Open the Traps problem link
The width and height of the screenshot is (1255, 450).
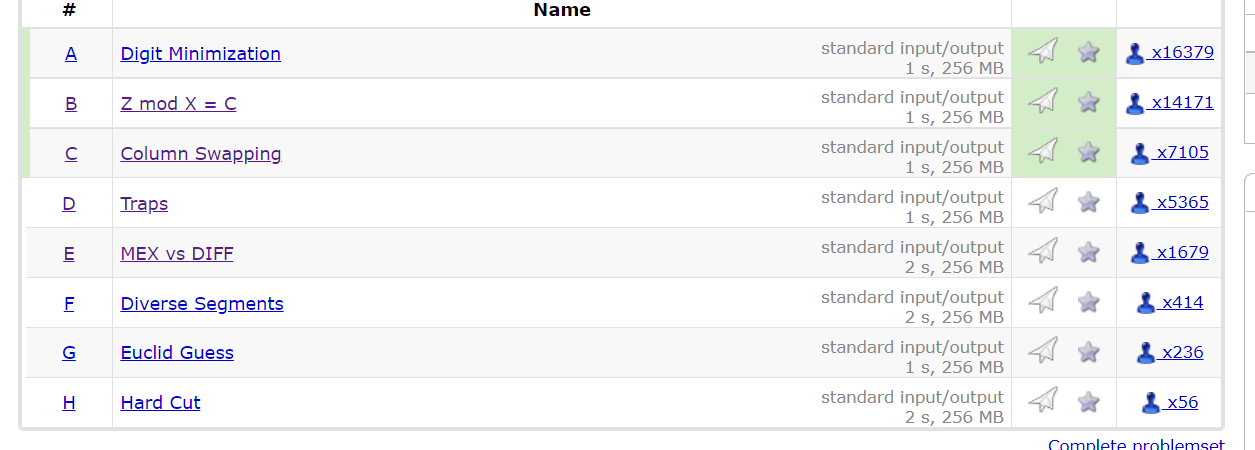[x=144, y=204]
